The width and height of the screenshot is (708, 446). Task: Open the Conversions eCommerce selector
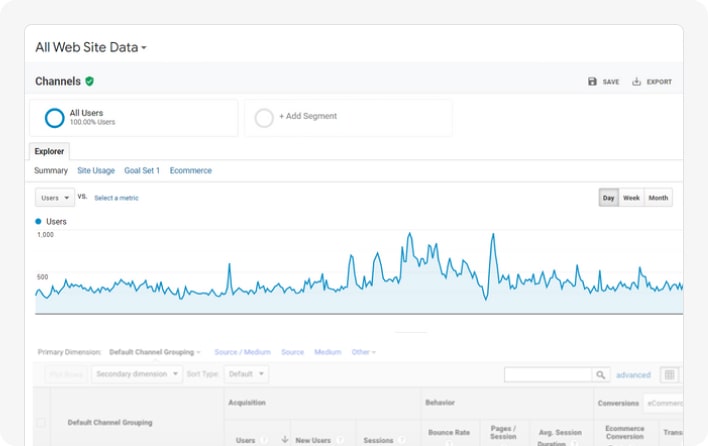663,403
